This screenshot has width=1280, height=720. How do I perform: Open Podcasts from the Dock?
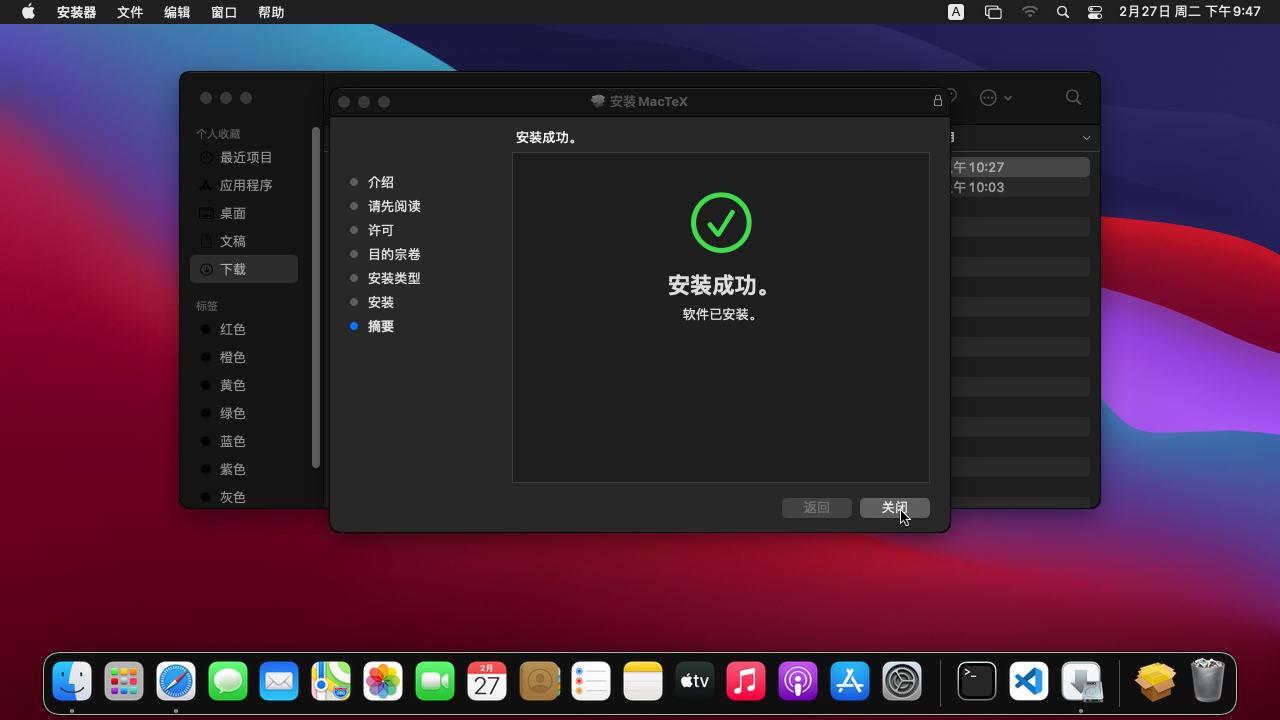pyautogui.click(x=798, y=682)
